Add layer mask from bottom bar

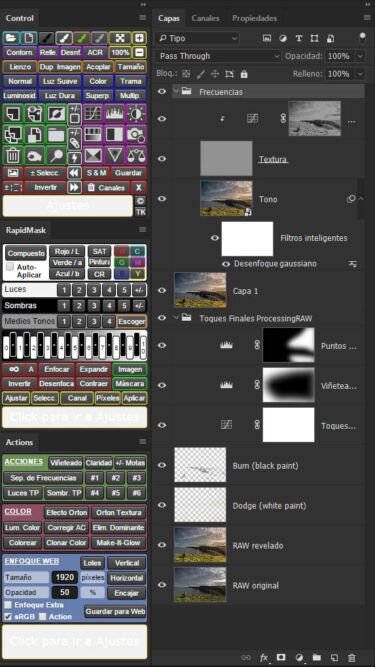tap(281, 657)
